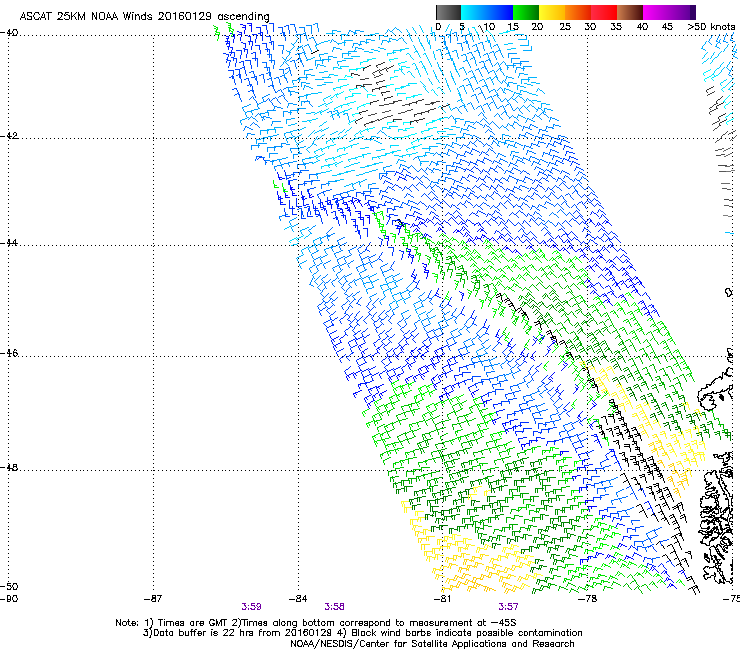The image size is (740, 650).
Task: Click the purple '3:58' time label
Action: (x=334, y=607)
